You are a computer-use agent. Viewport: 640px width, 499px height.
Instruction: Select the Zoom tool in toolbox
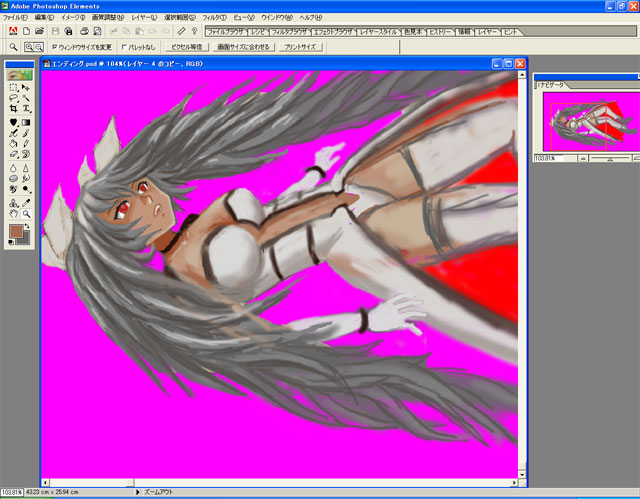(26, 213)
